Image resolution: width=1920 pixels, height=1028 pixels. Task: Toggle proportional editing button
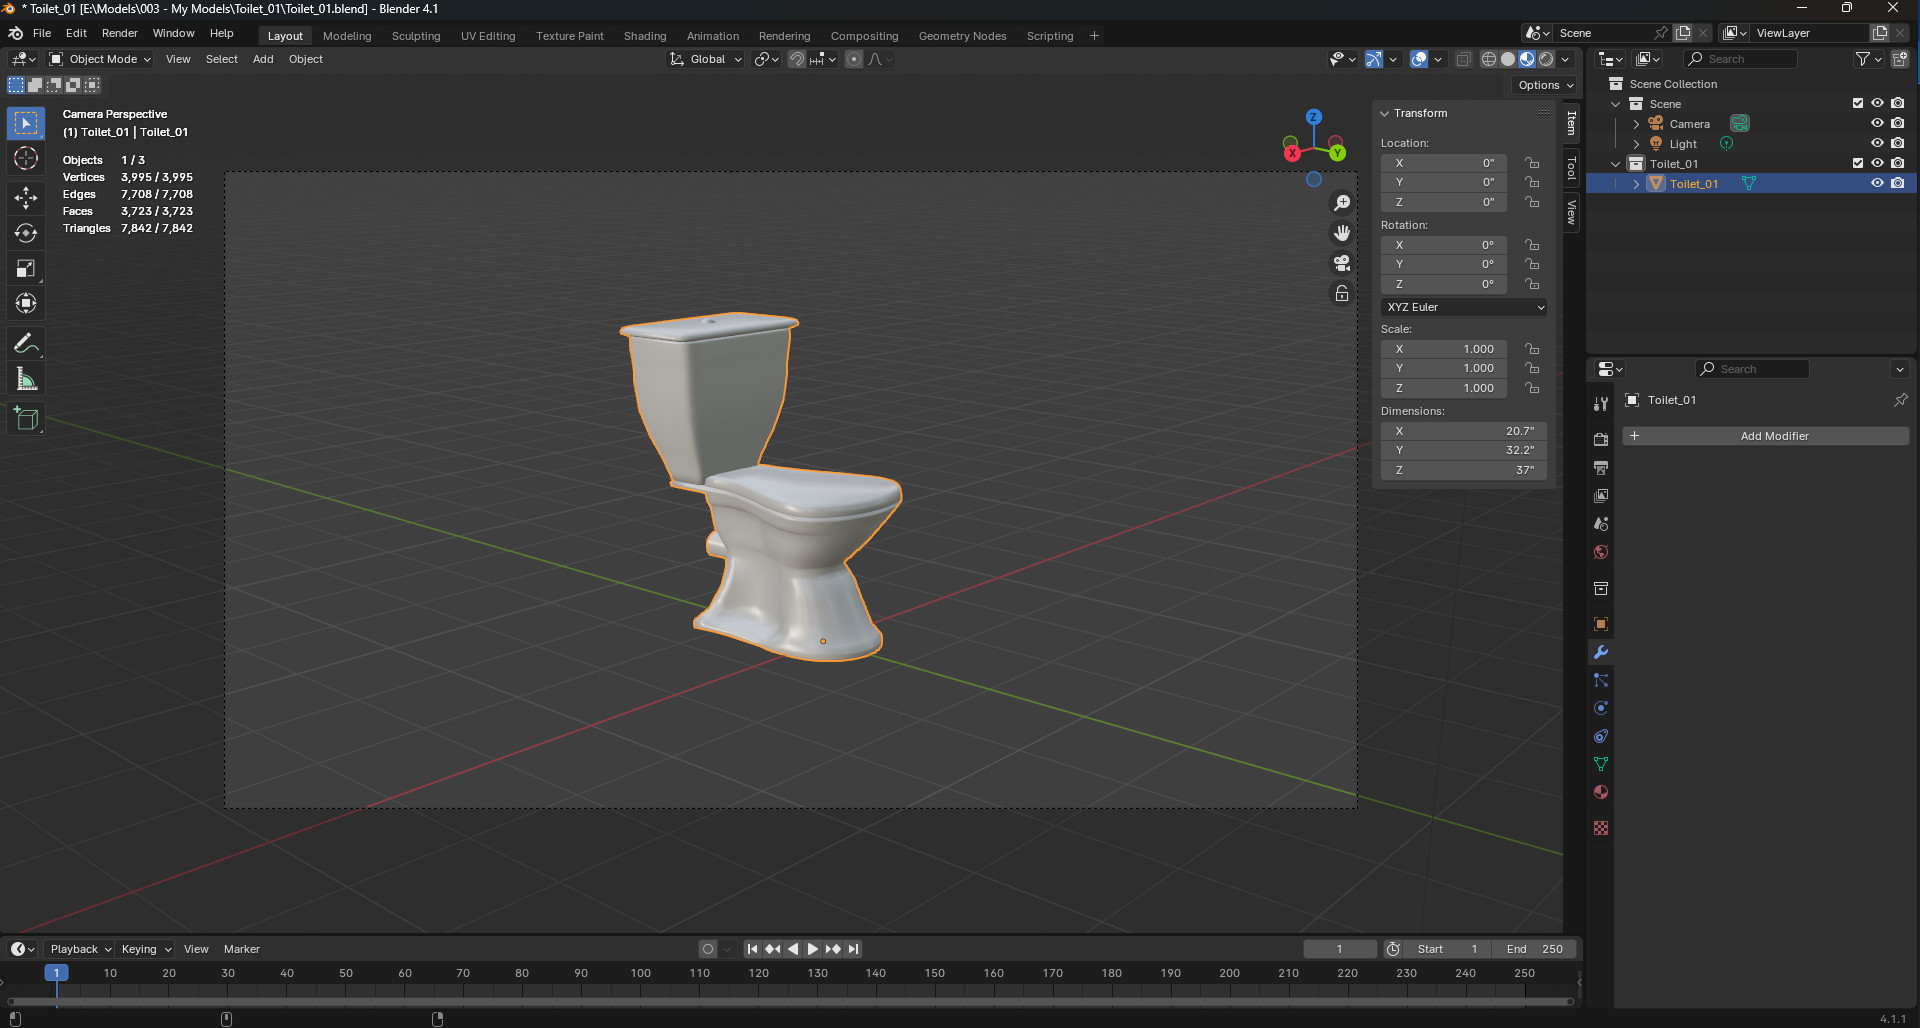[x=854, y=59]
